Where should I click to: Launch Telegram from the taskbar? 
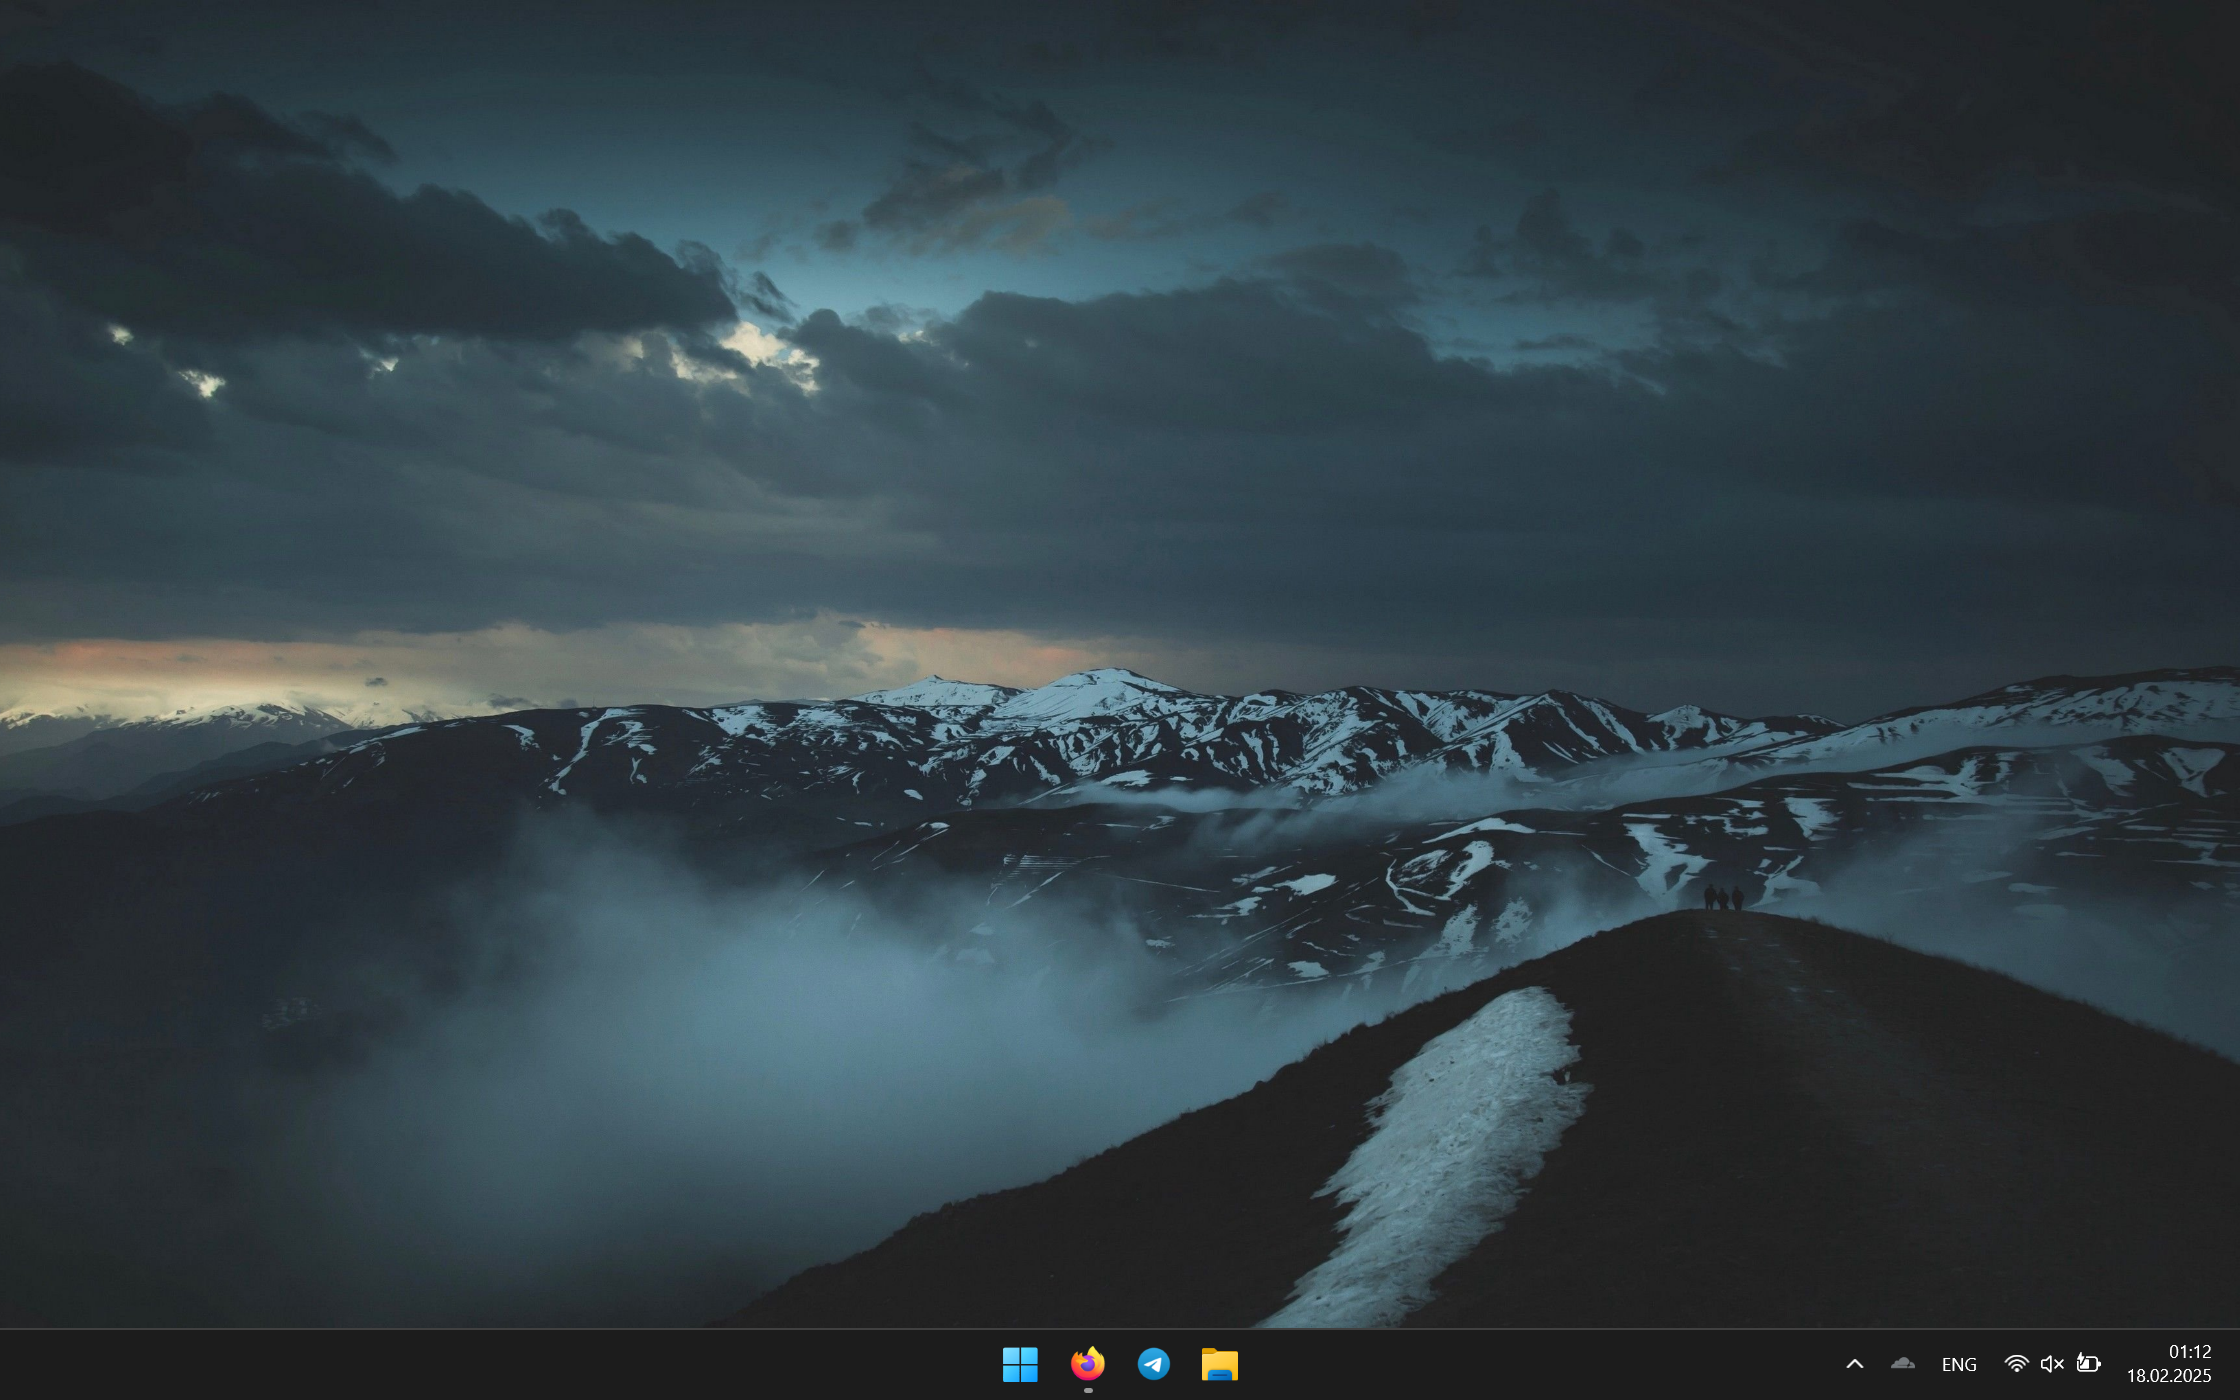(1153, 1364)
